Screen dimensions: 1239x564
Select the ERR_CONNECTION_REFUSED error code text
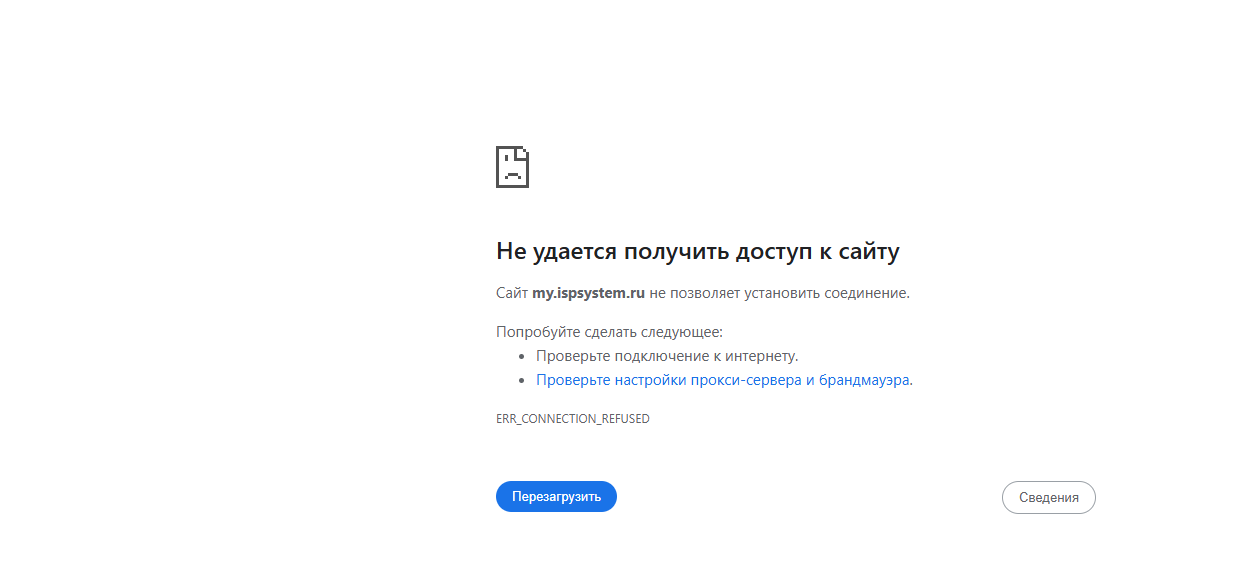(573, 419)
